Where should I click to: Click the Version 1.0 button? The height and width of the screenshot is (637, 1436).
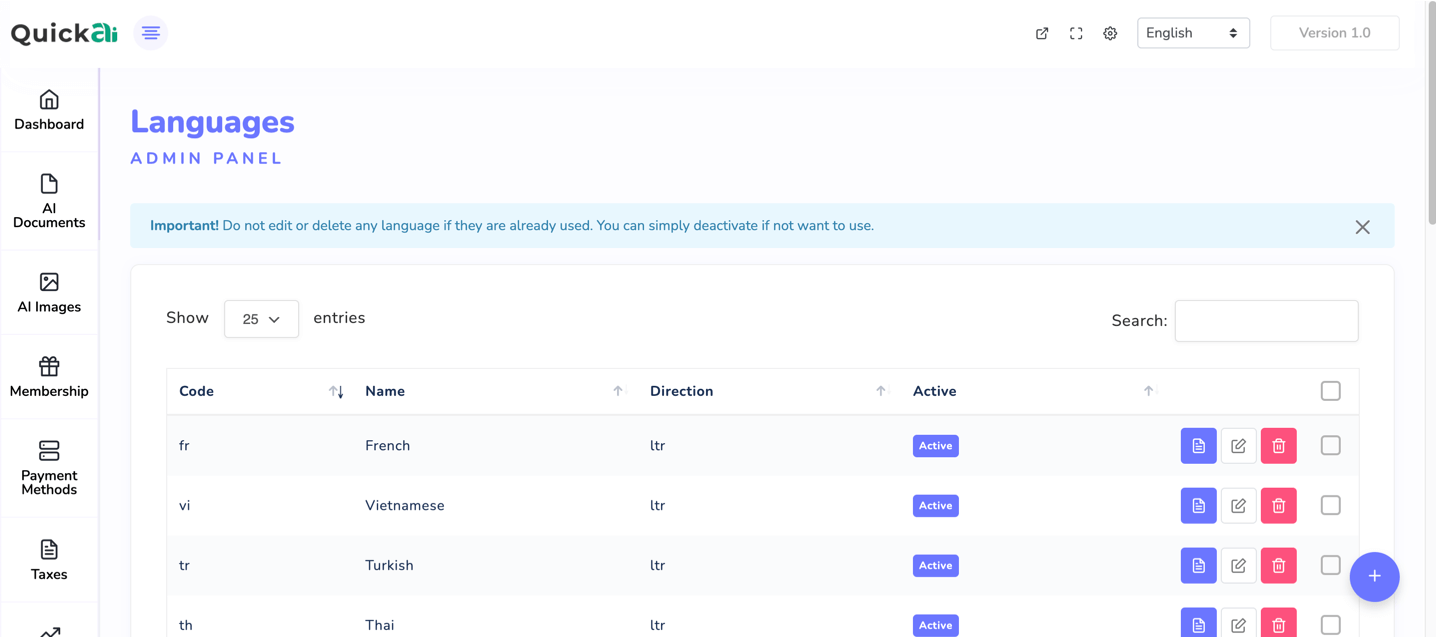pyautogui.click(x=1334, y=33)
